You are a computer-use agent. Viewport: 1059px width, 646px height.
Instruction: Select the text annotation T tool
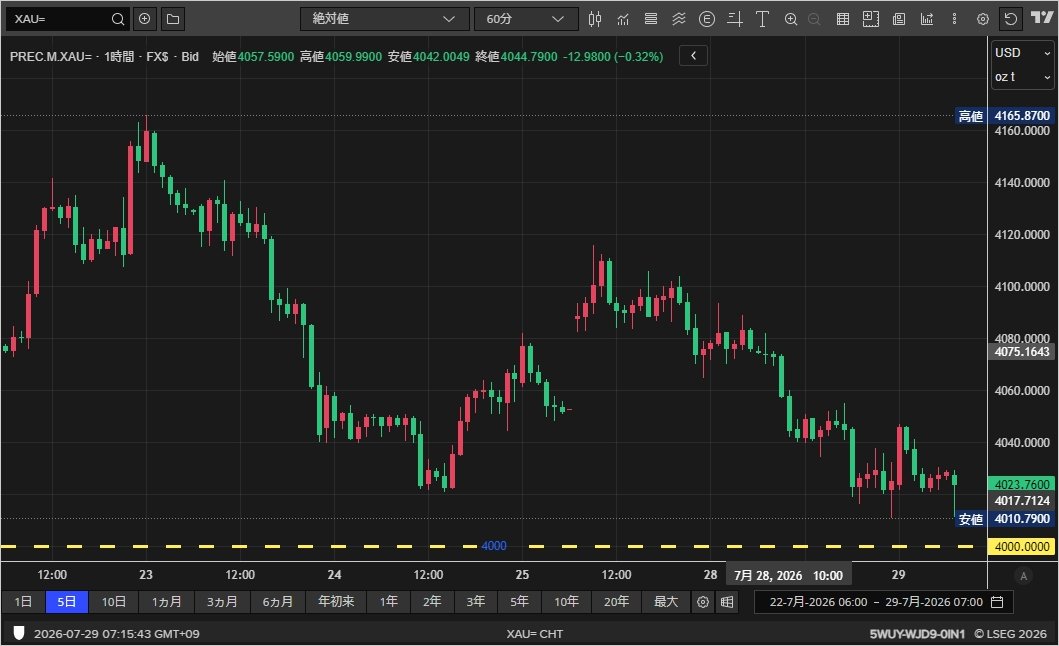point(763,19)
